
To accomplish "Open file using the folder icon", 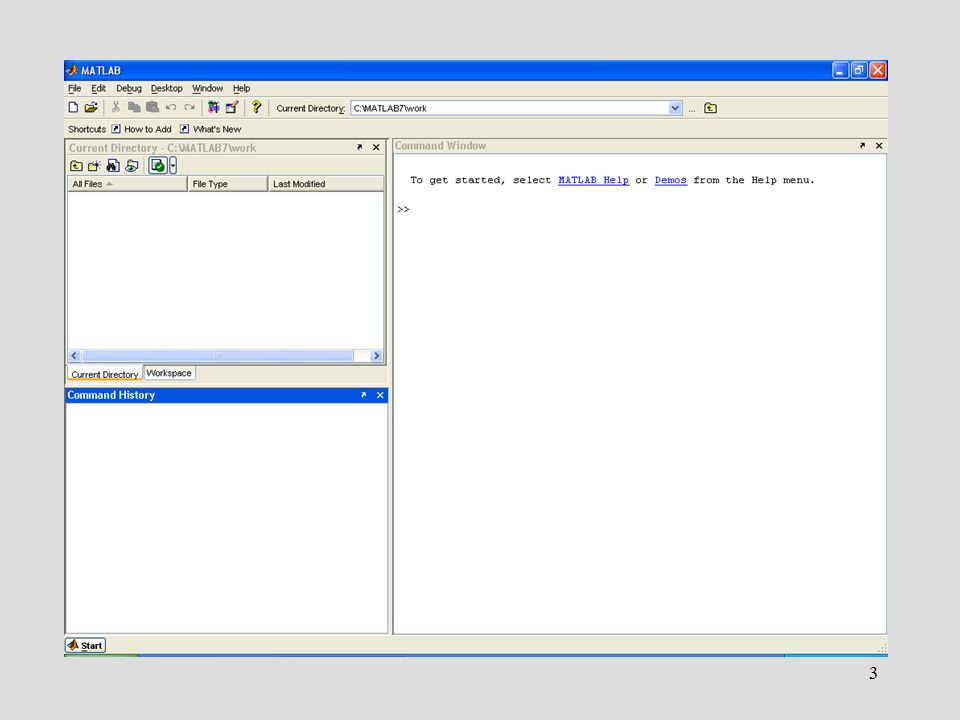I will pos(91,108).
